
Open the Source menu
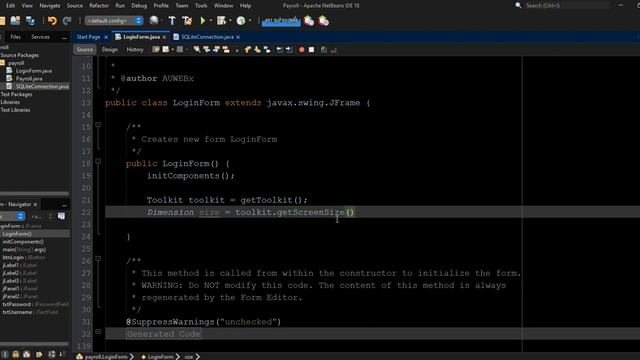[75, 6]
